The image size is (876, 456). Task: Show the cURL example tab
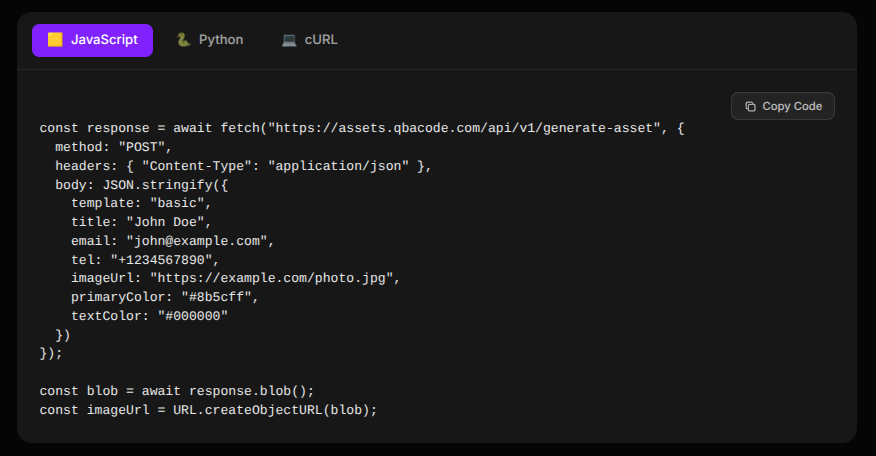309,40
